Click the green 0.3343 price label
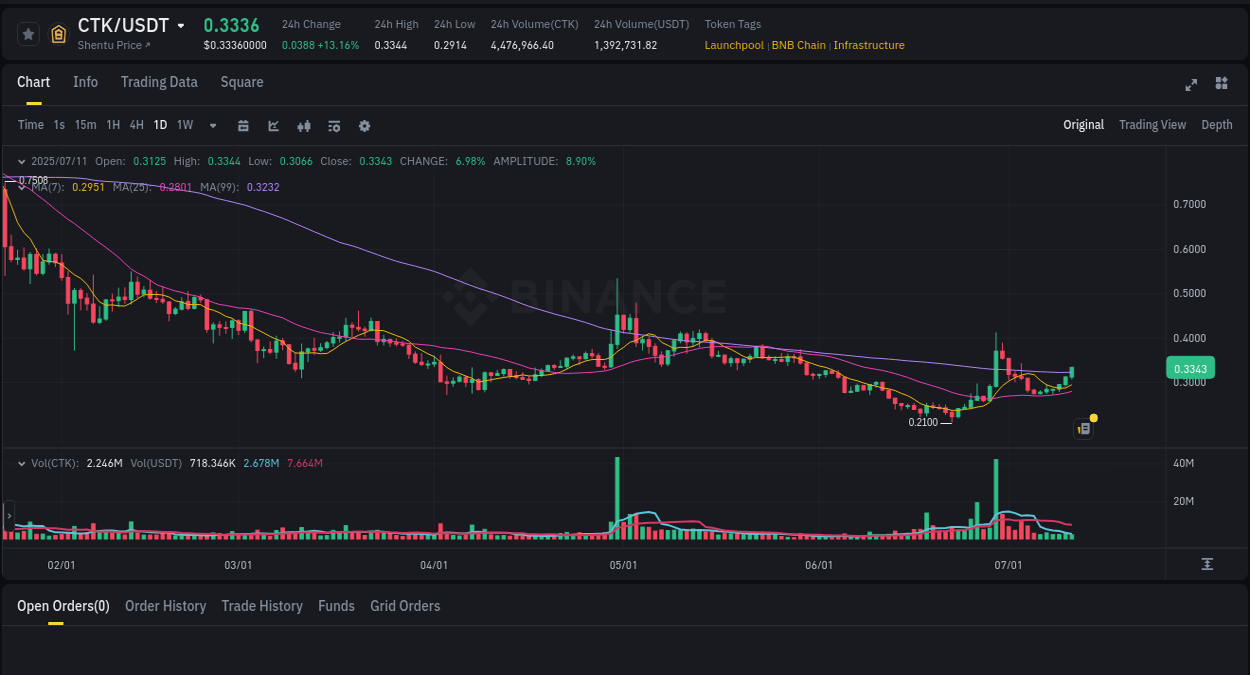 pos(1190,368)
